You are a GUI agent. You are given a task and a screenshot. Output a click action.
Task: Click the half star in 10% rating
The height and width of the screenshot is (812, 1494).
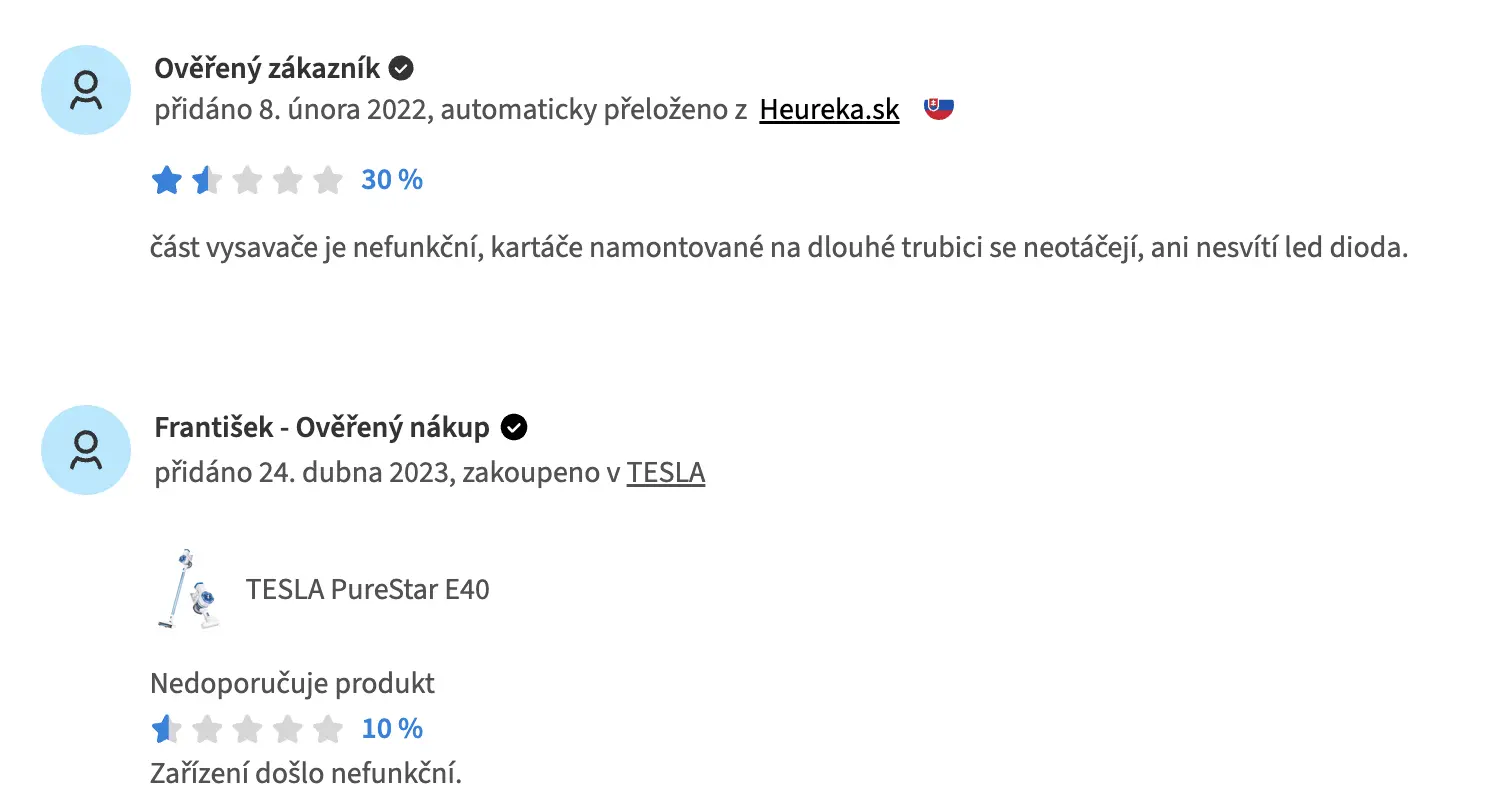click(x=167, y=729)
